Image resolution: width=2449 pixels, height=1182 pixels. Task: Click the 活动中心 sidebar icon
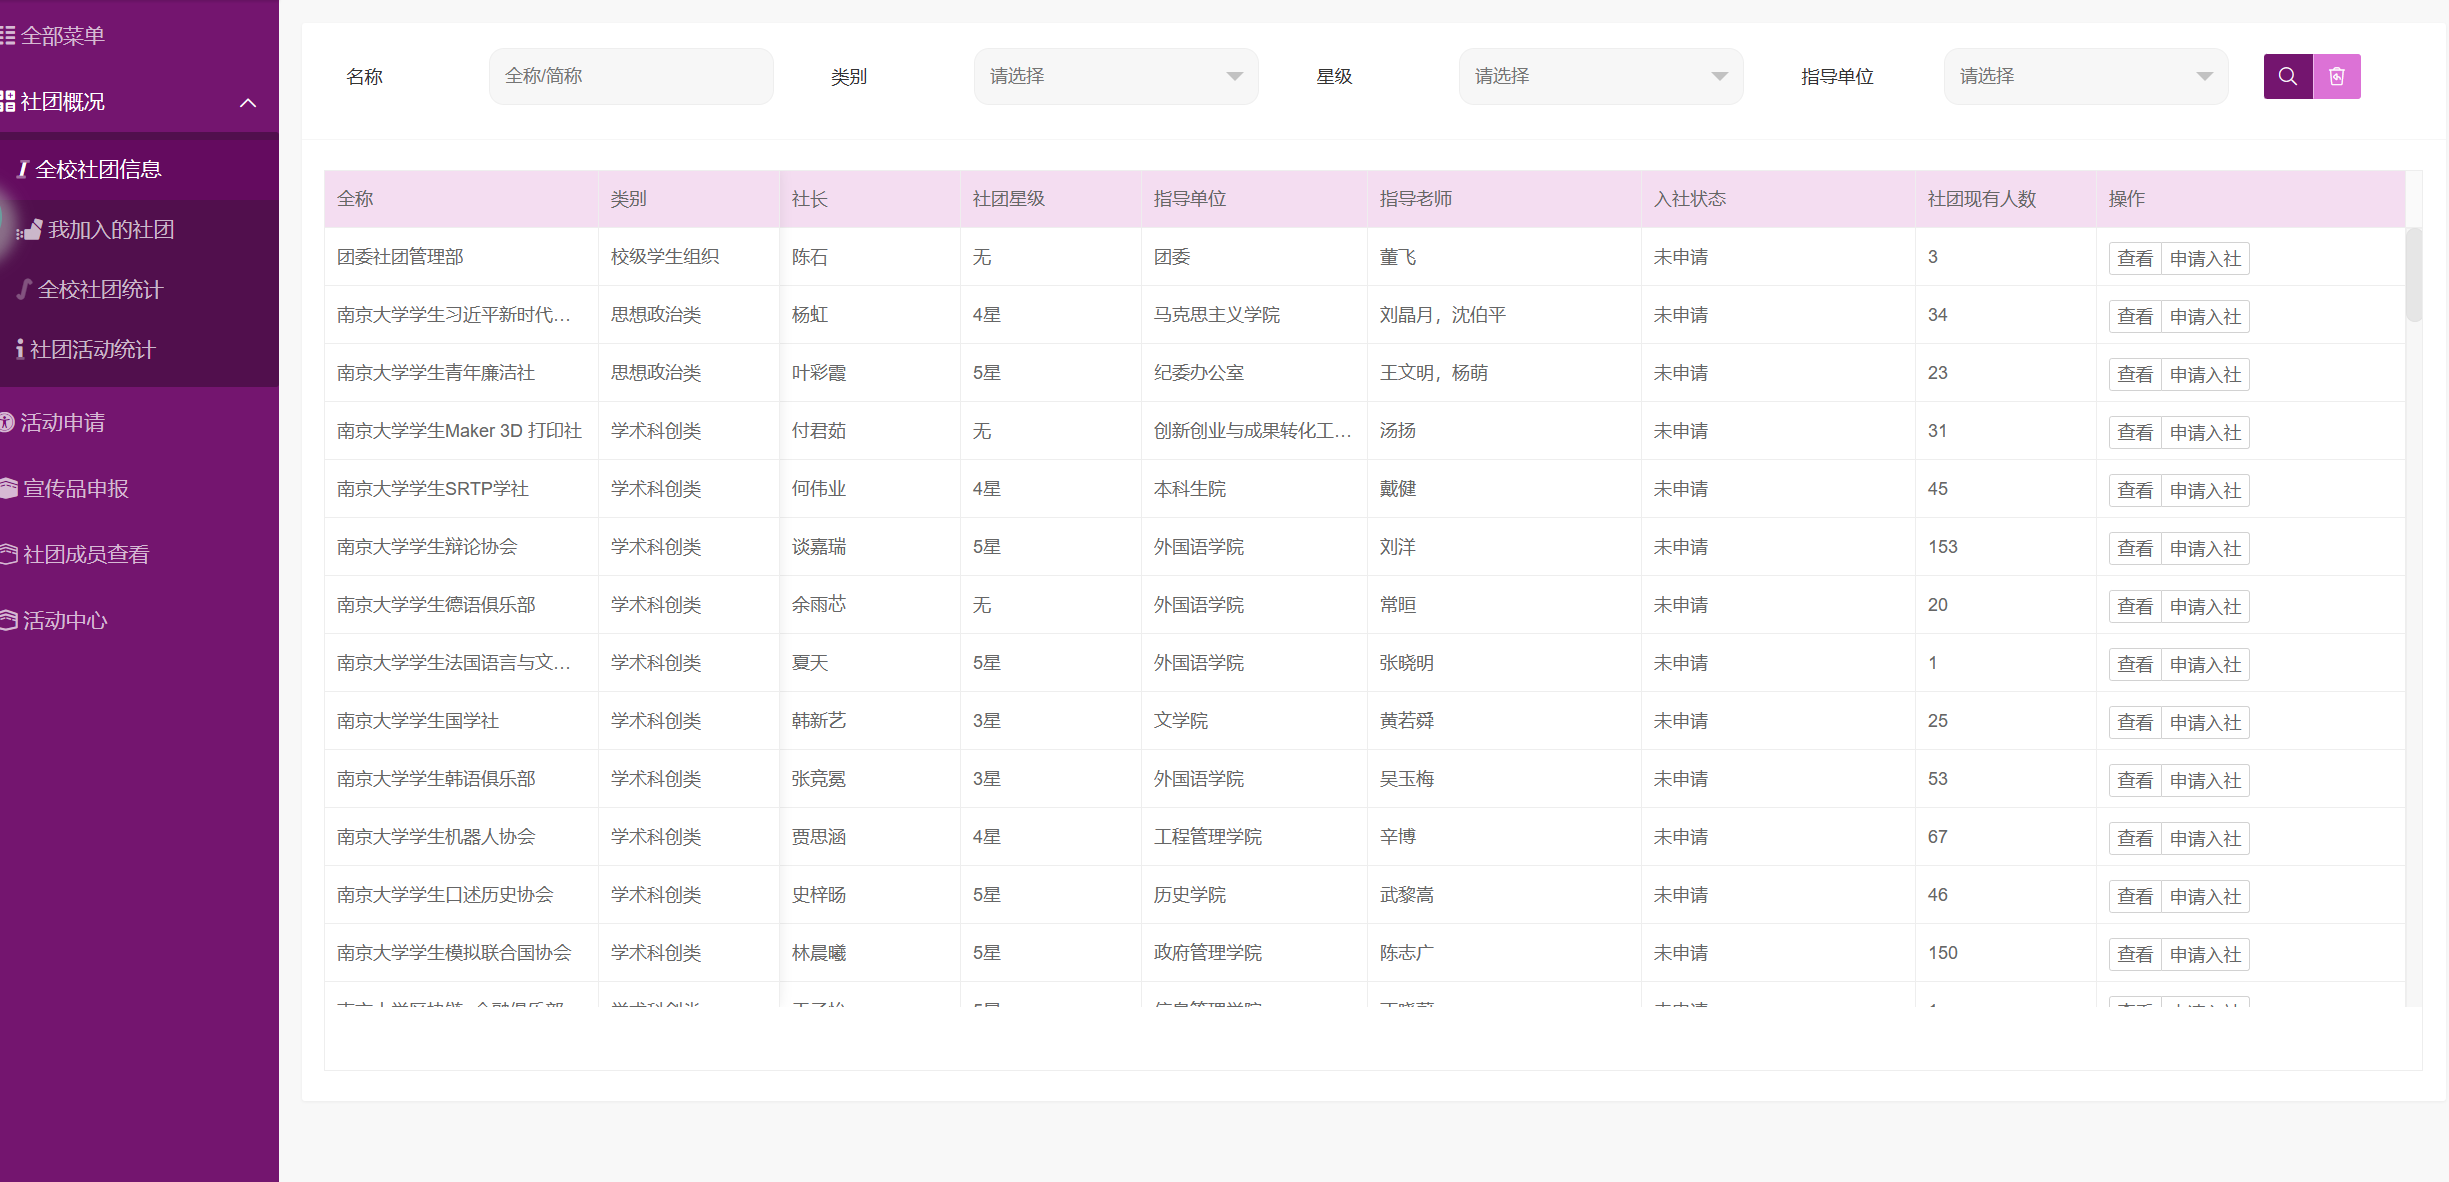coord(9,621)
